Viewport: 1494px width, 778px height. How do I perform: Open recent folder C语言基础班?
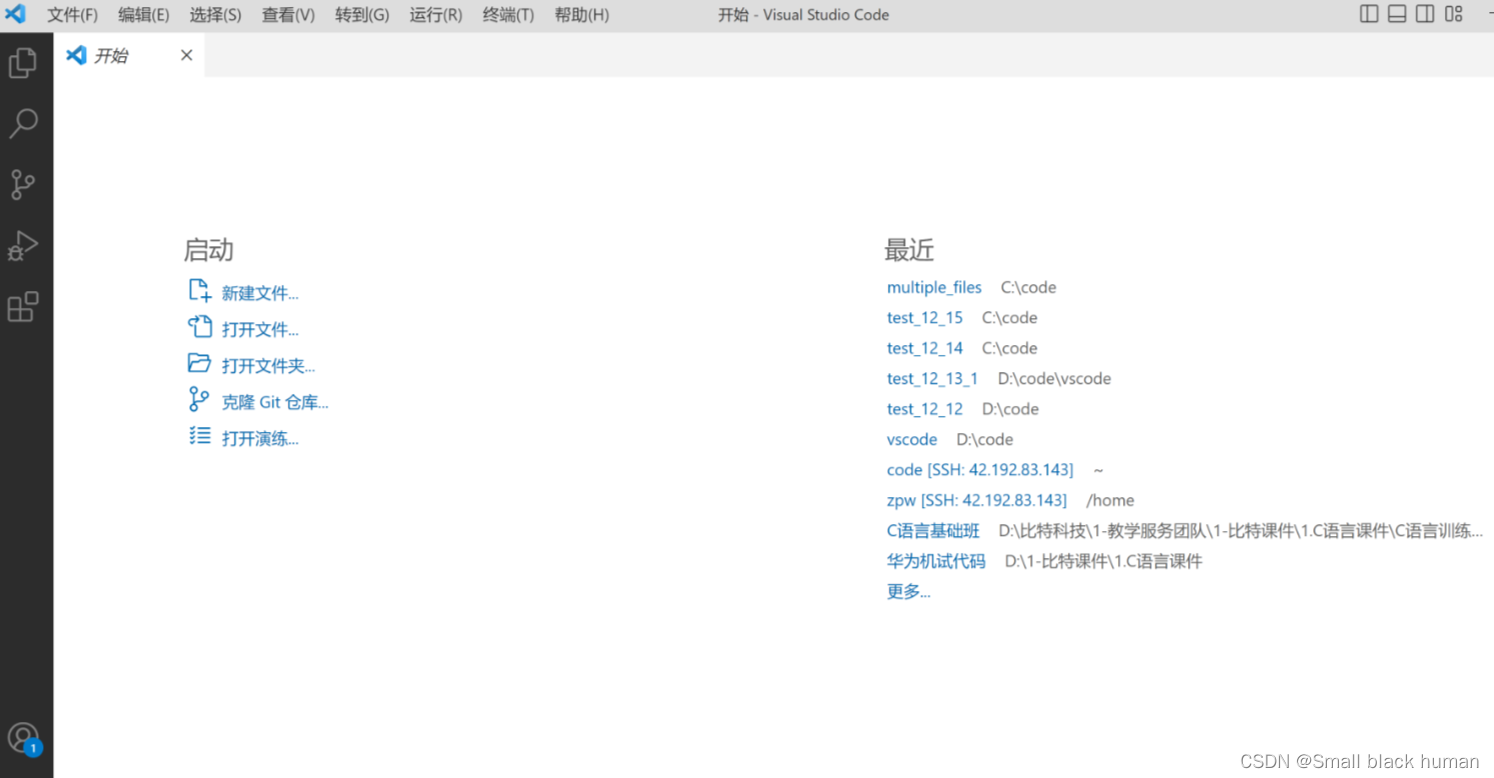[x=933, y=530]
